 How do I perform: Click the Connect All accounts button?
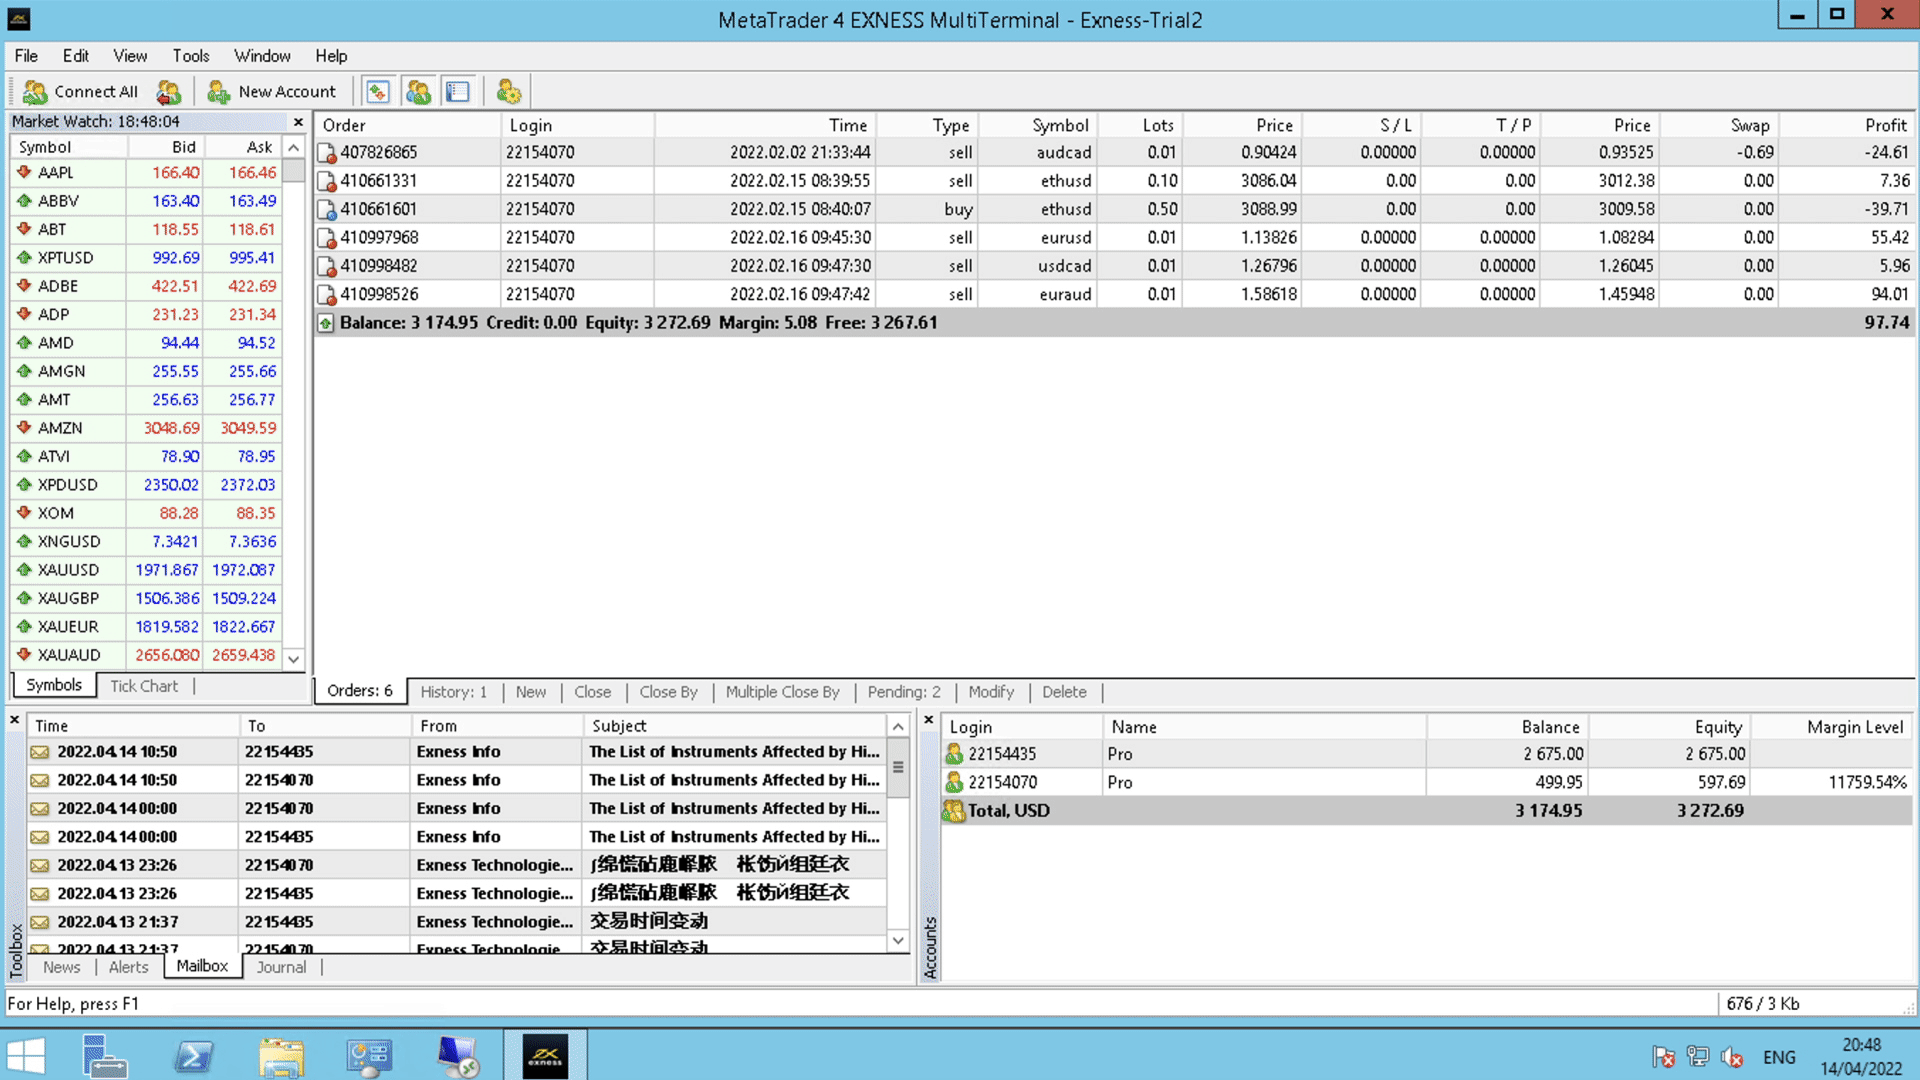click(80, 92)
